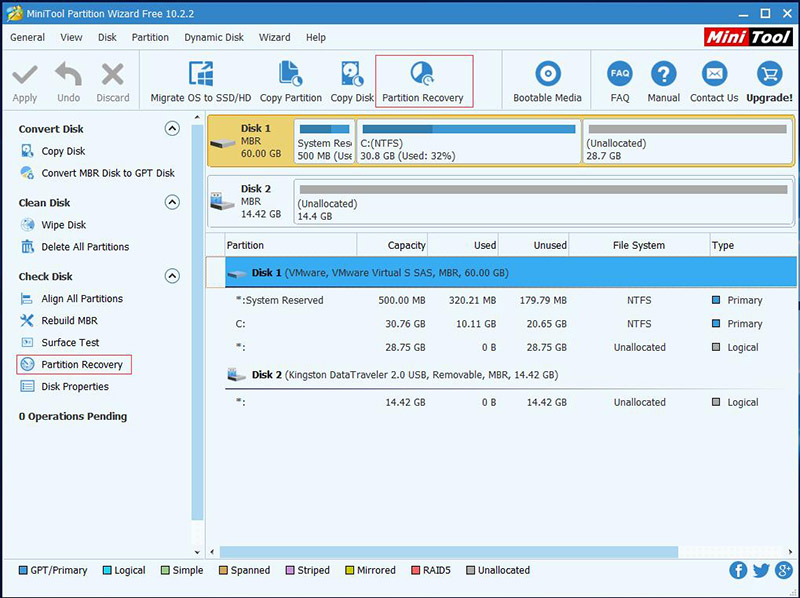Launch Partition Recovery from the toolbar
Viewport: 800px width, 598px height.
(x=422, y=75)
